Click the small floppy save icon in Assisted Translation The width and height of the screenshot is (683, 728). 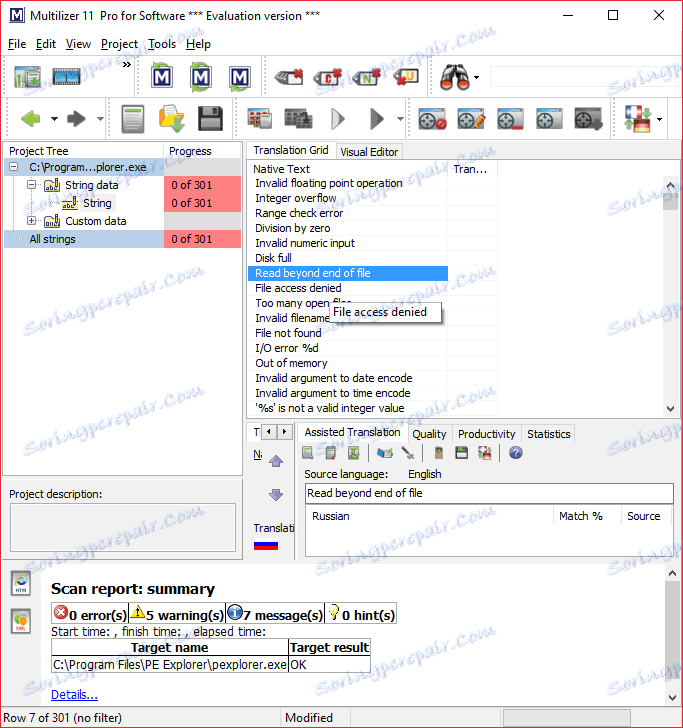click(x=462, y=453)
